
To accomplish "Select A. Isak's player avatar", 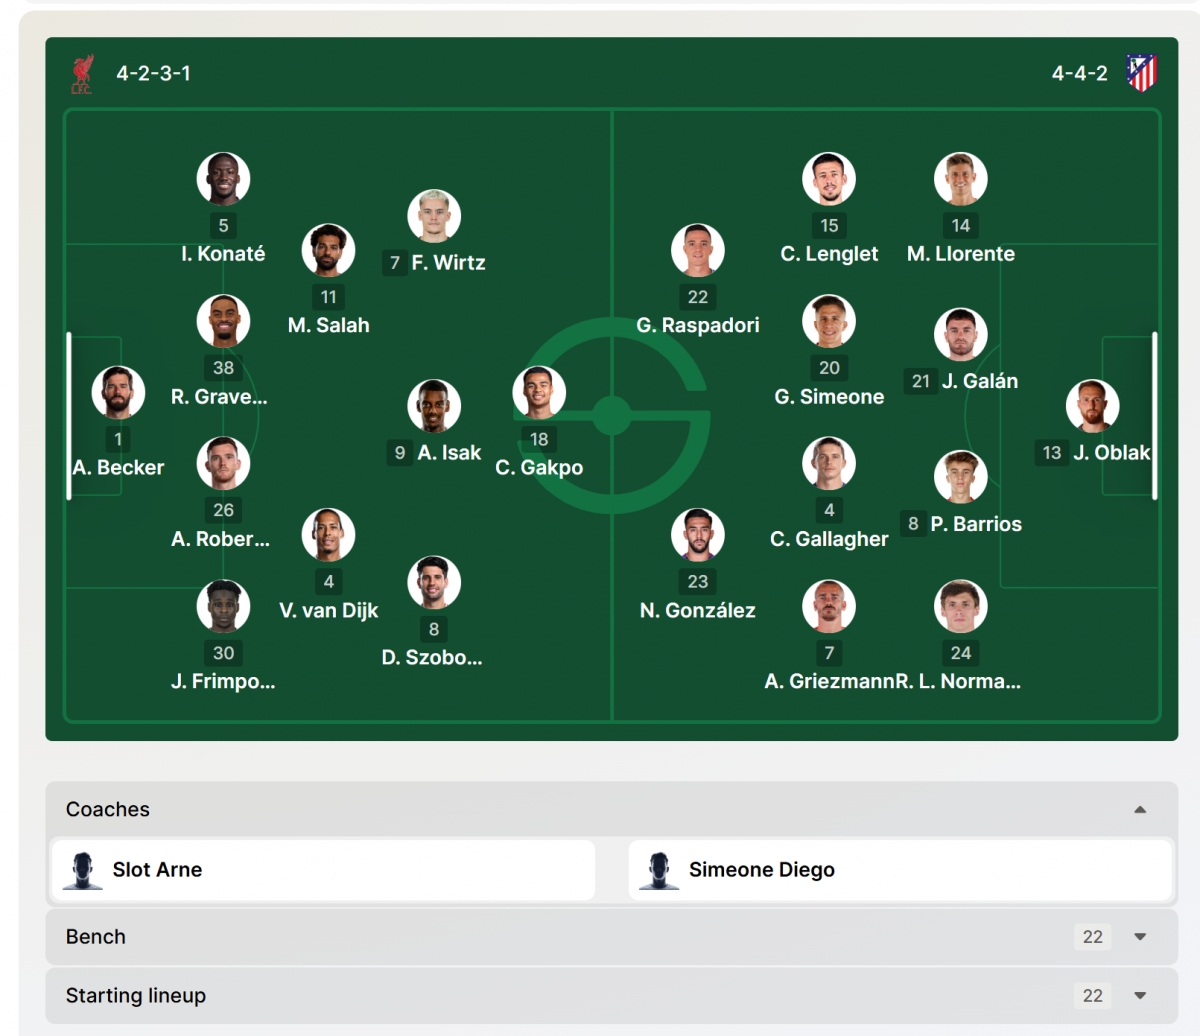I will coord(434,406).
